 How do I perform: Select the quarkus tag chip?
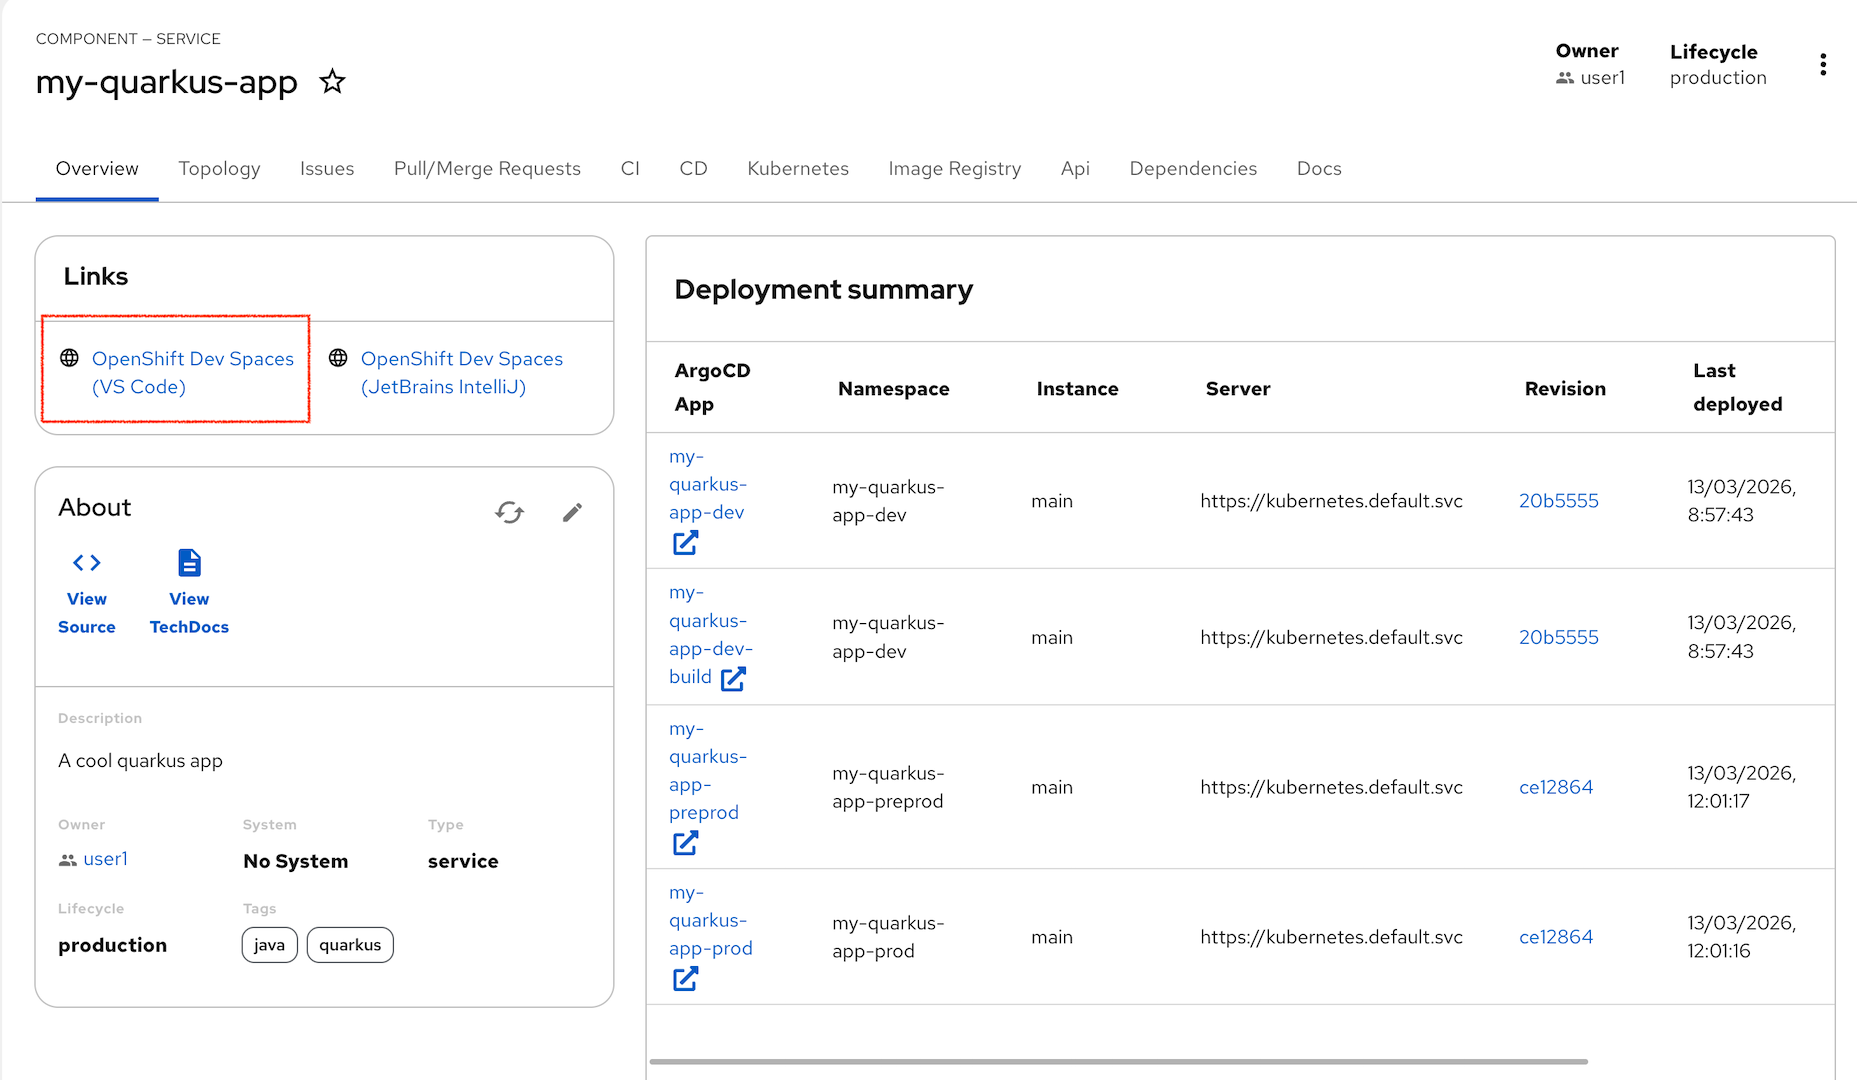point(349,944)
